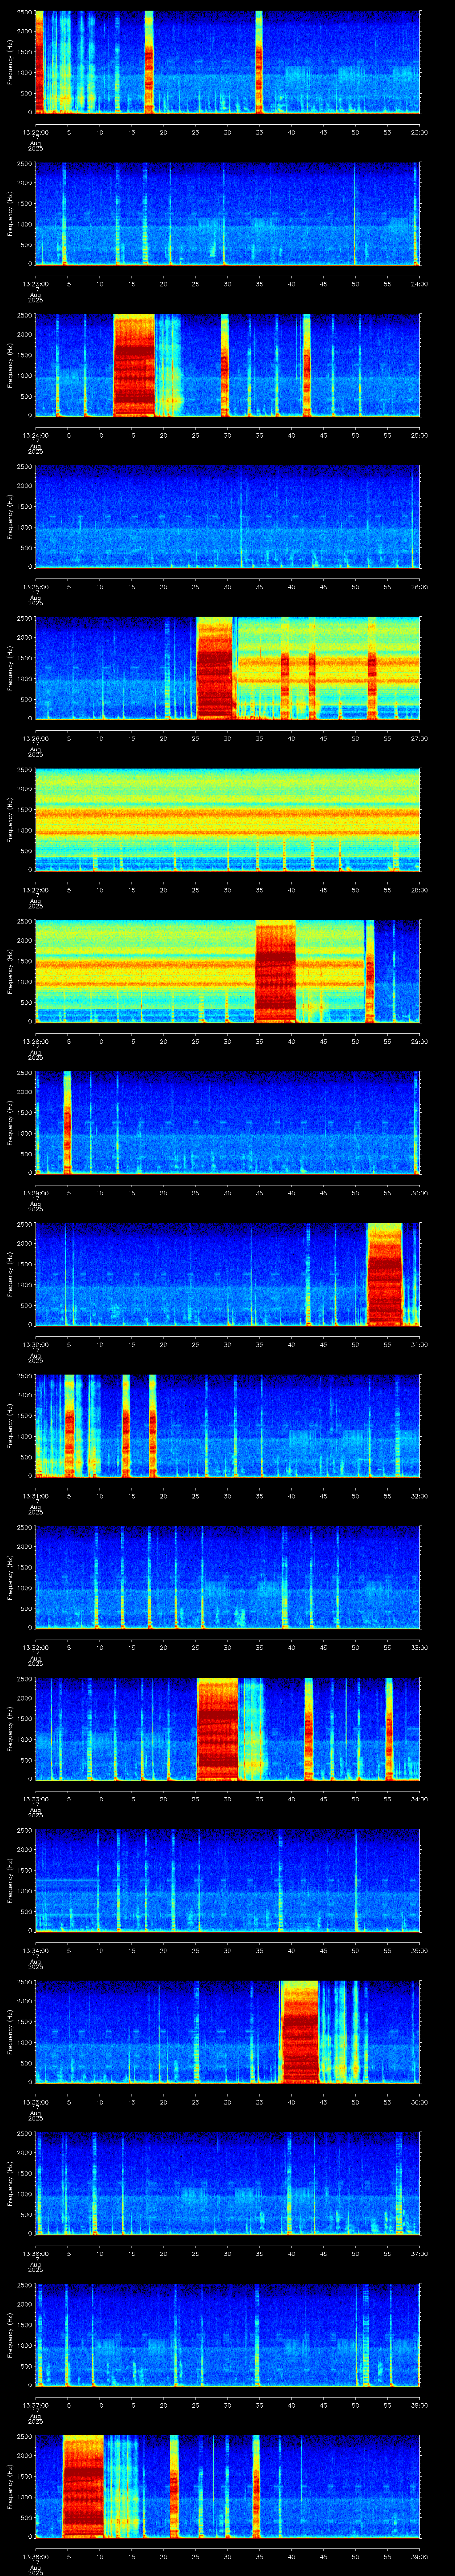Click the 13:25:00 time axis label
Image resolution: width=455 pixels, height=2576 pixels.
[35, 586]
